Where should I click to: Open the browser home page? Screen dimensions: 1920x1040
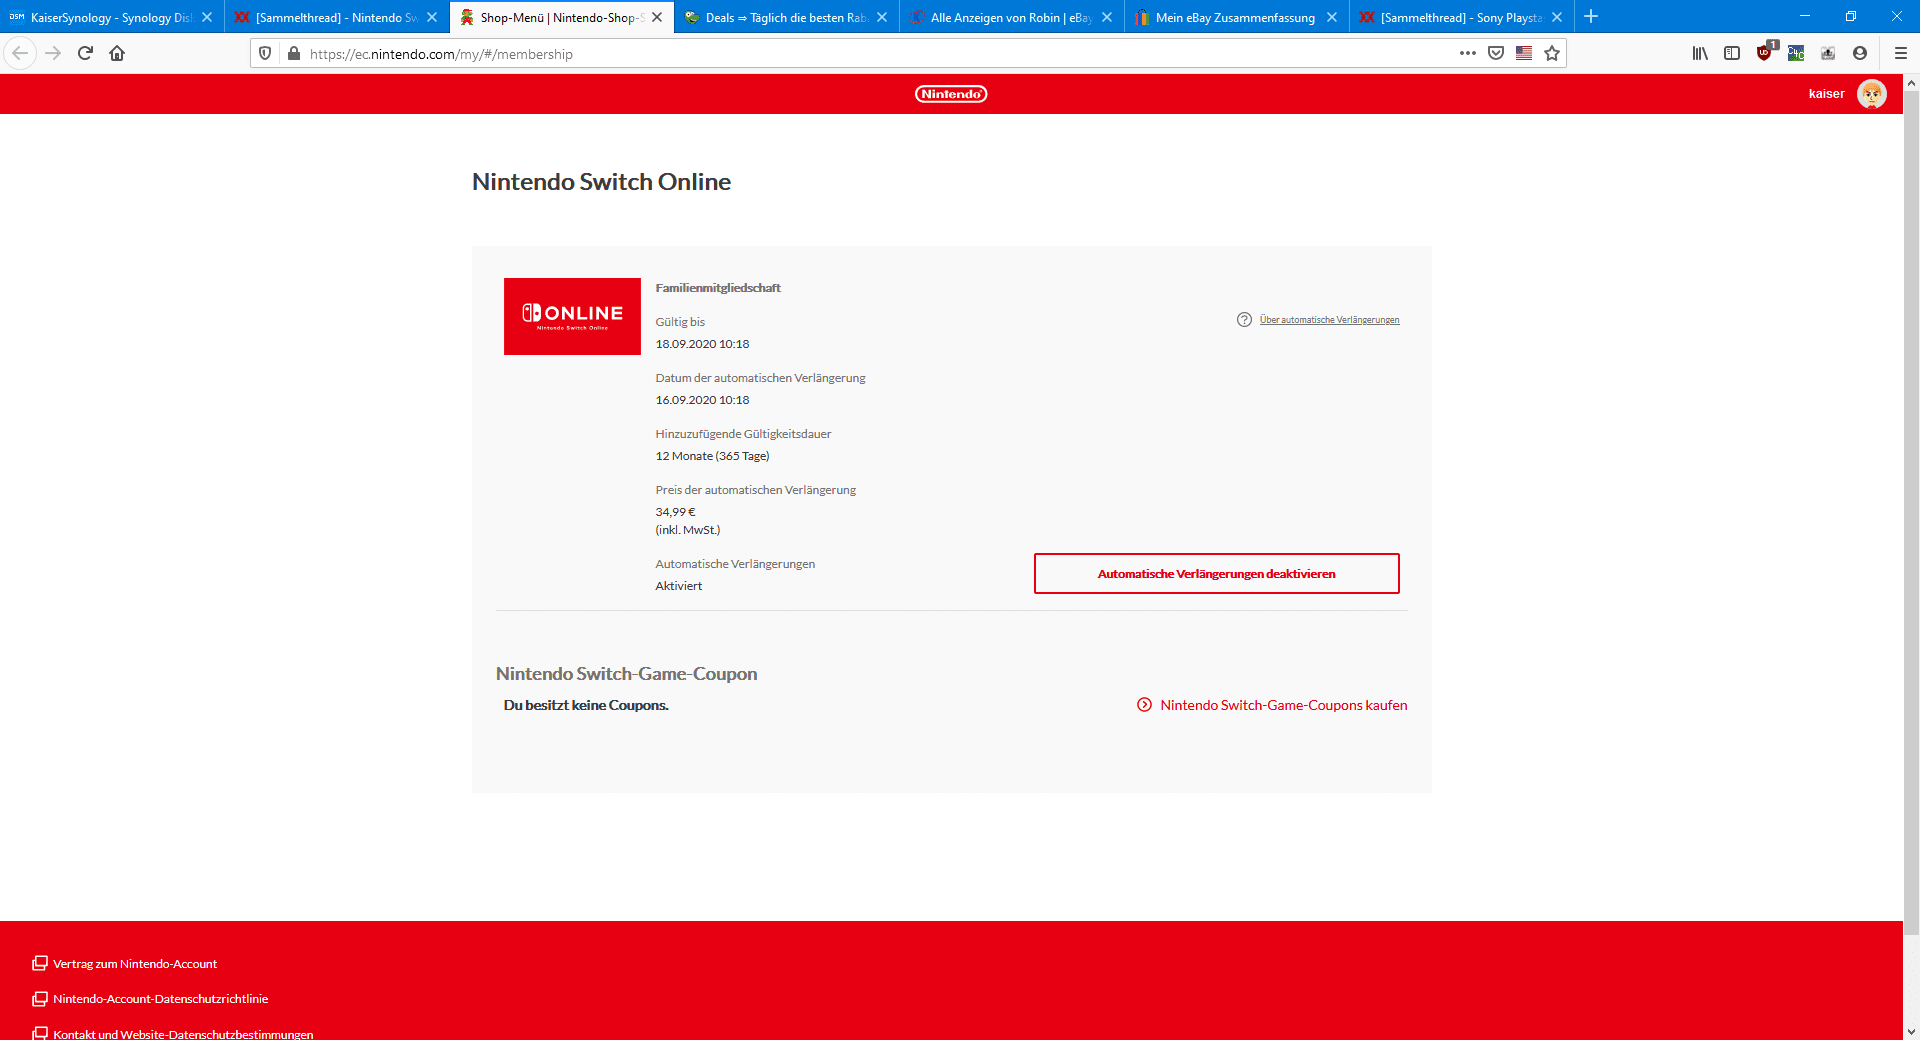pyautogui.click(x=117, y=53)
